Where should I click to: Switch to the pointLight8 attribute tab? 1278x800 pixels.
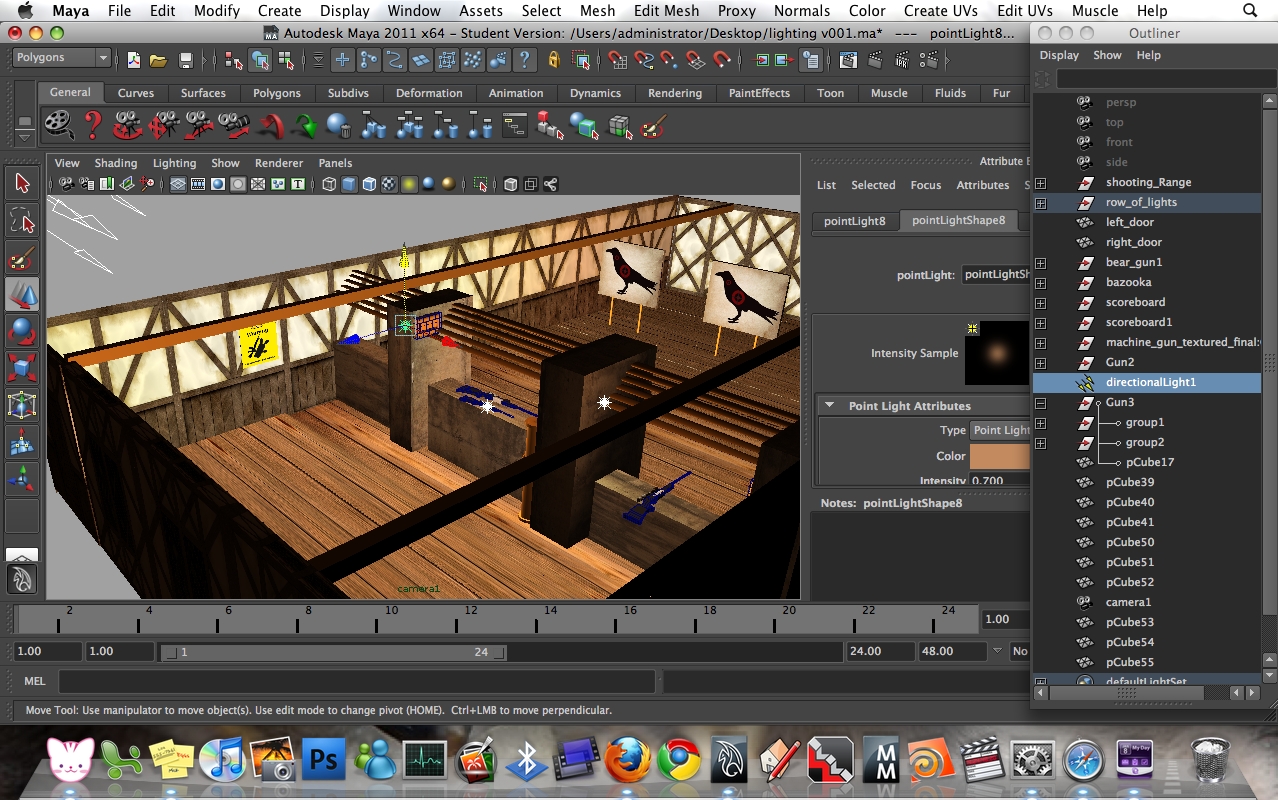854,221
